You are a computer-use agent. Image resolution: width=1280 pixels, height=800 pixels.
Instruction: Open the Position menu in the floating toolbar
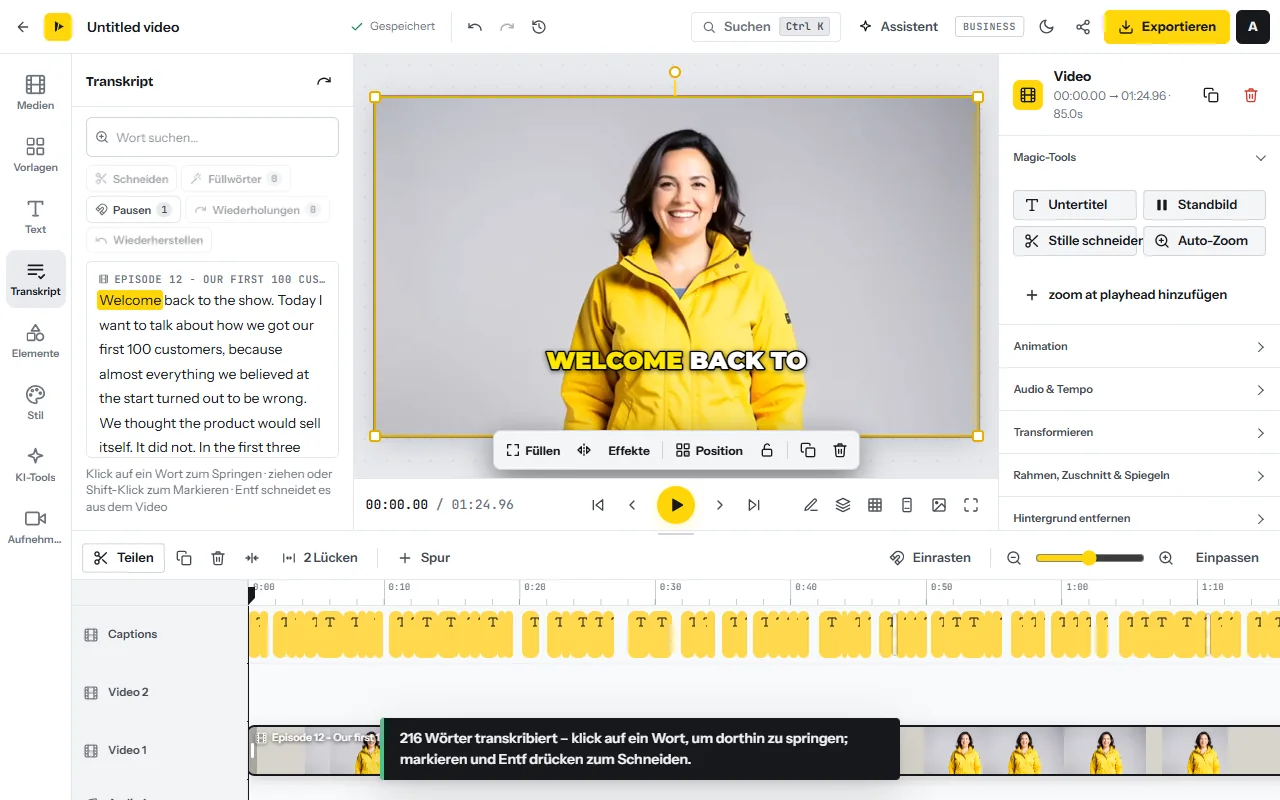(709, 451)
